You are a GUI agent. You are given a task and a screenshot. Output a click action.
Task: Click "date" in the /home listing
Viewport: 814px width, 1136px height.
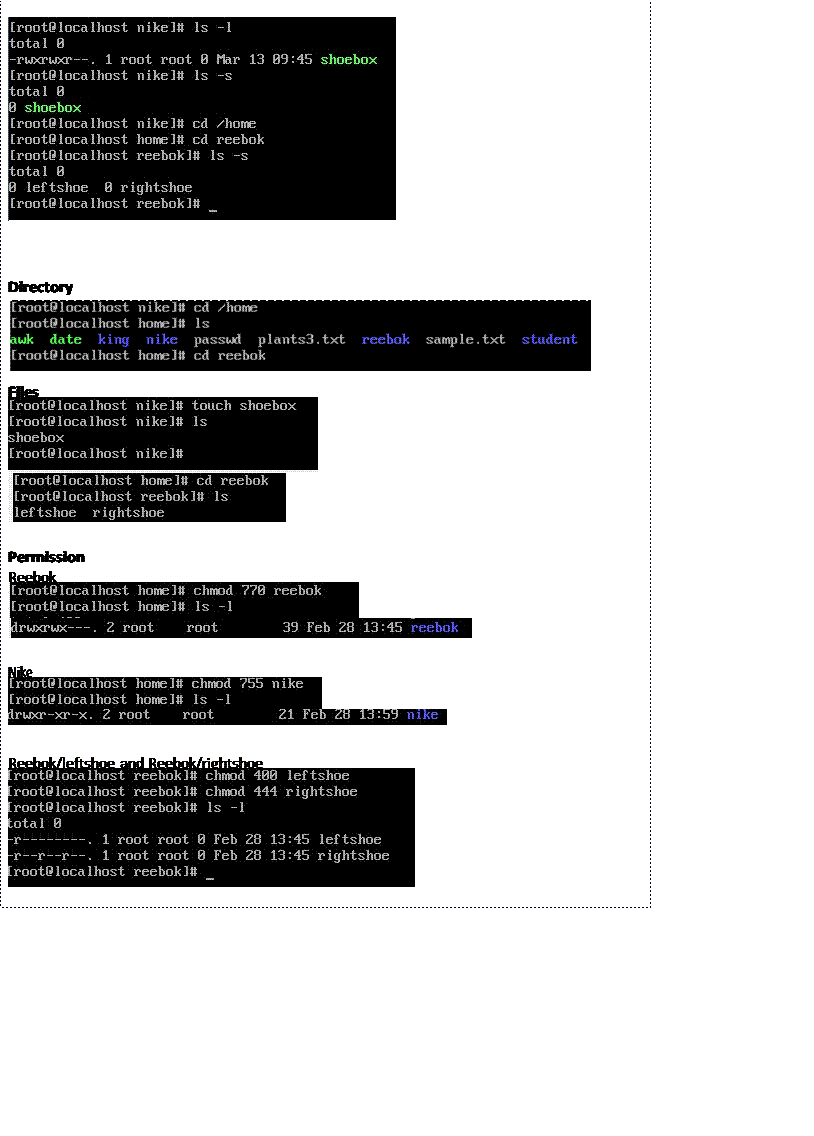pos(66,339)
